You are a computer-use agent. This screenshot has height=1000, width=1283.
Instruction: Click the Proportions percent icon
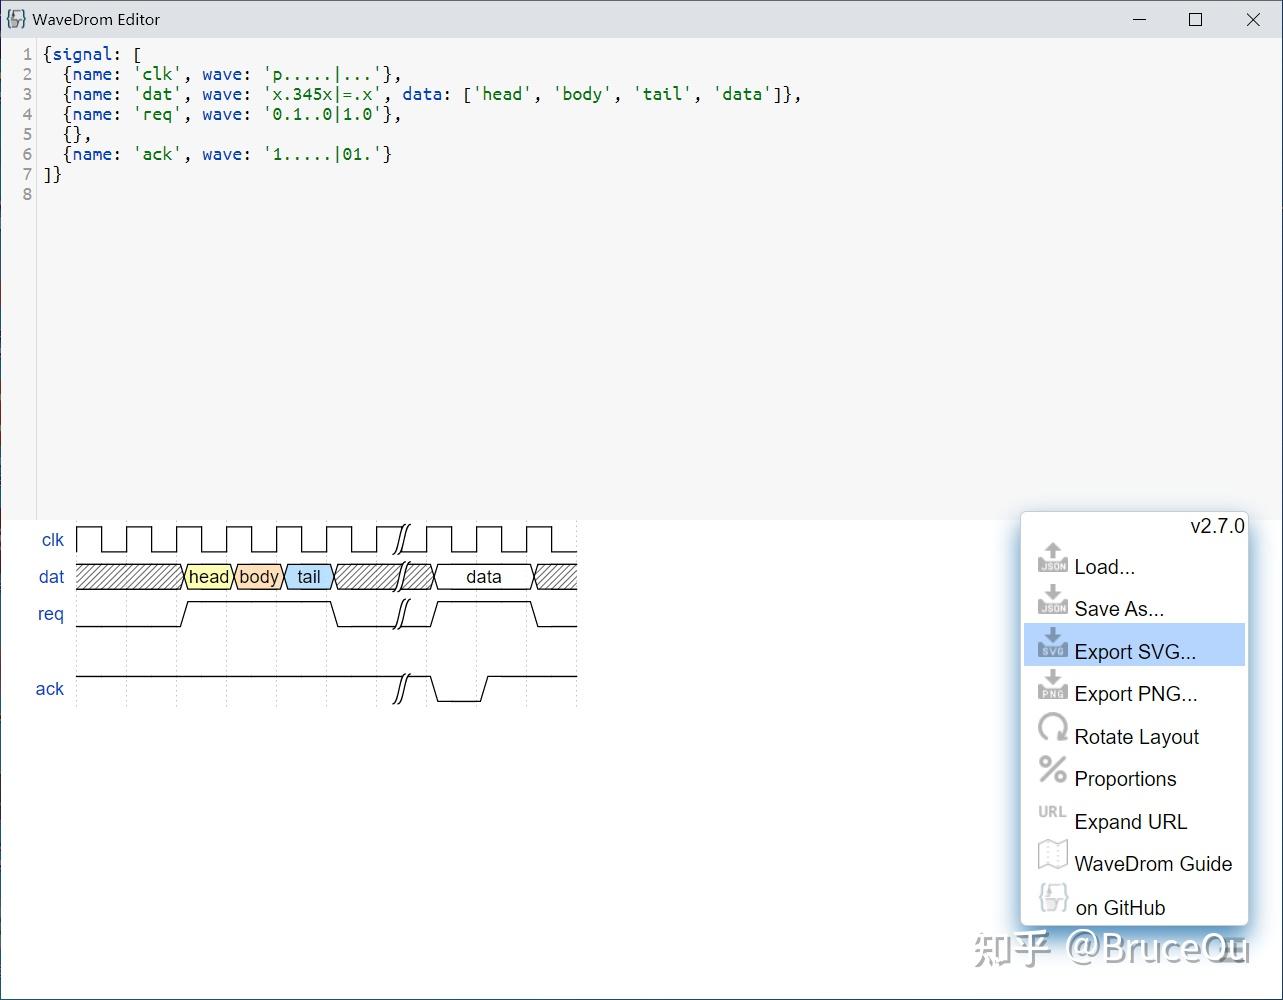(x=1052, y=770)
